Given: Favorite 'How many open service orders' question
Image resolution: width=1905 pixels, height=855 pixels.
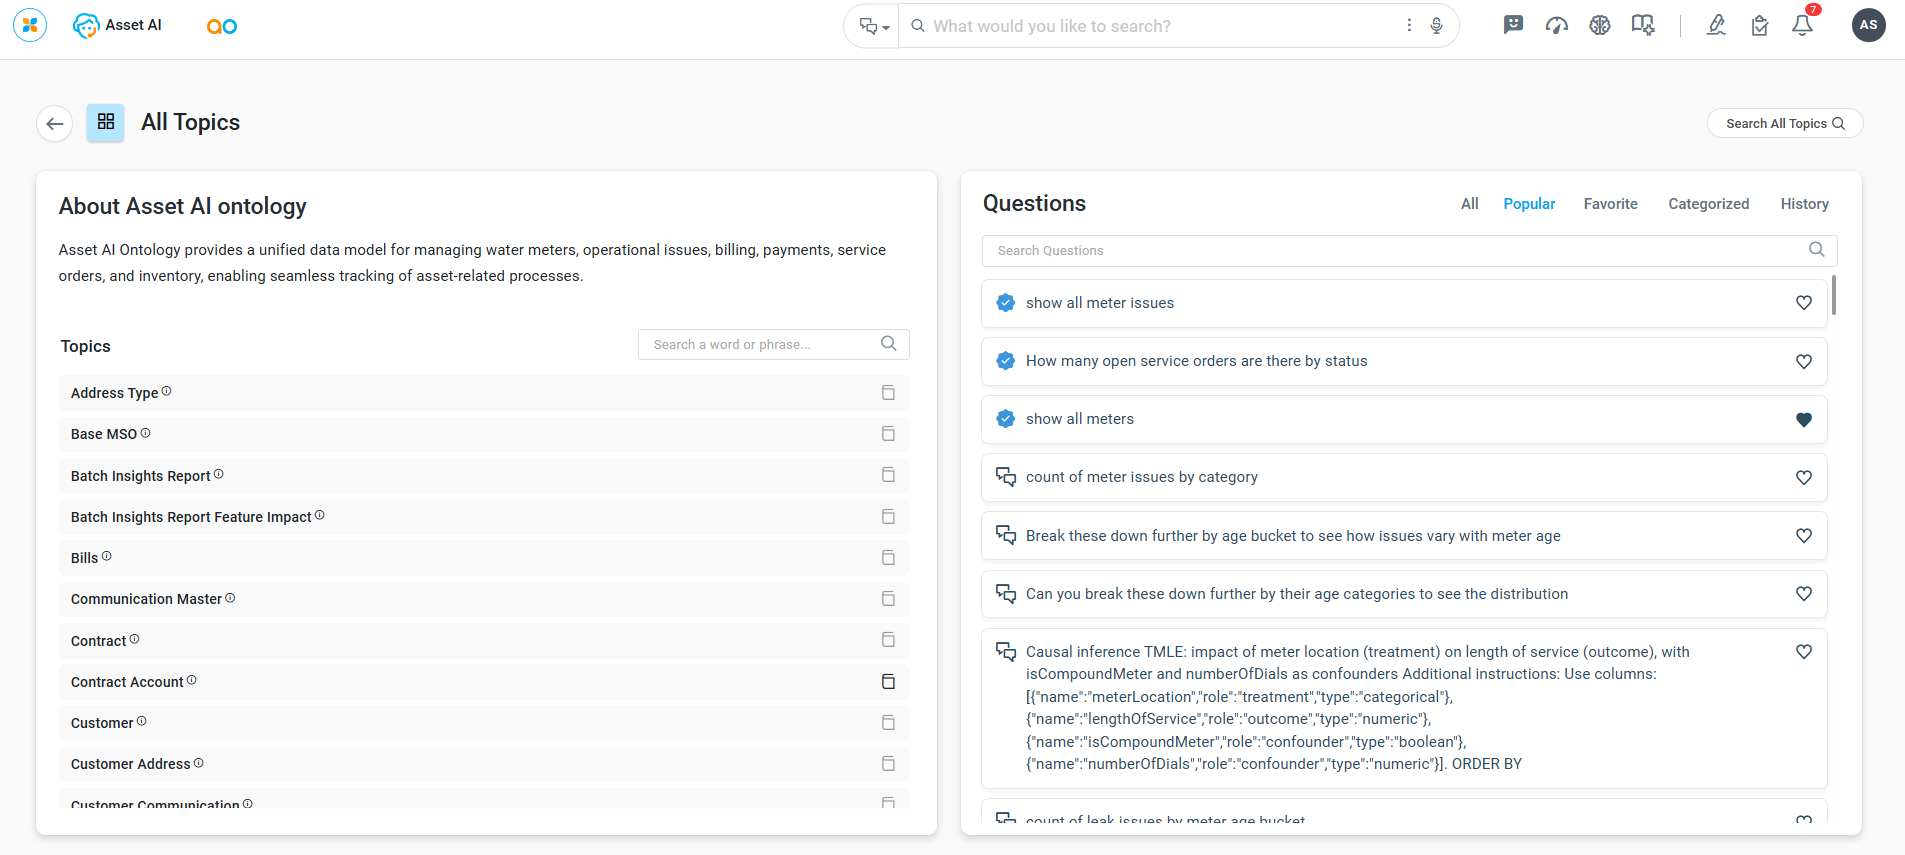Looking at the screenshot, I should click(1804, 361).
